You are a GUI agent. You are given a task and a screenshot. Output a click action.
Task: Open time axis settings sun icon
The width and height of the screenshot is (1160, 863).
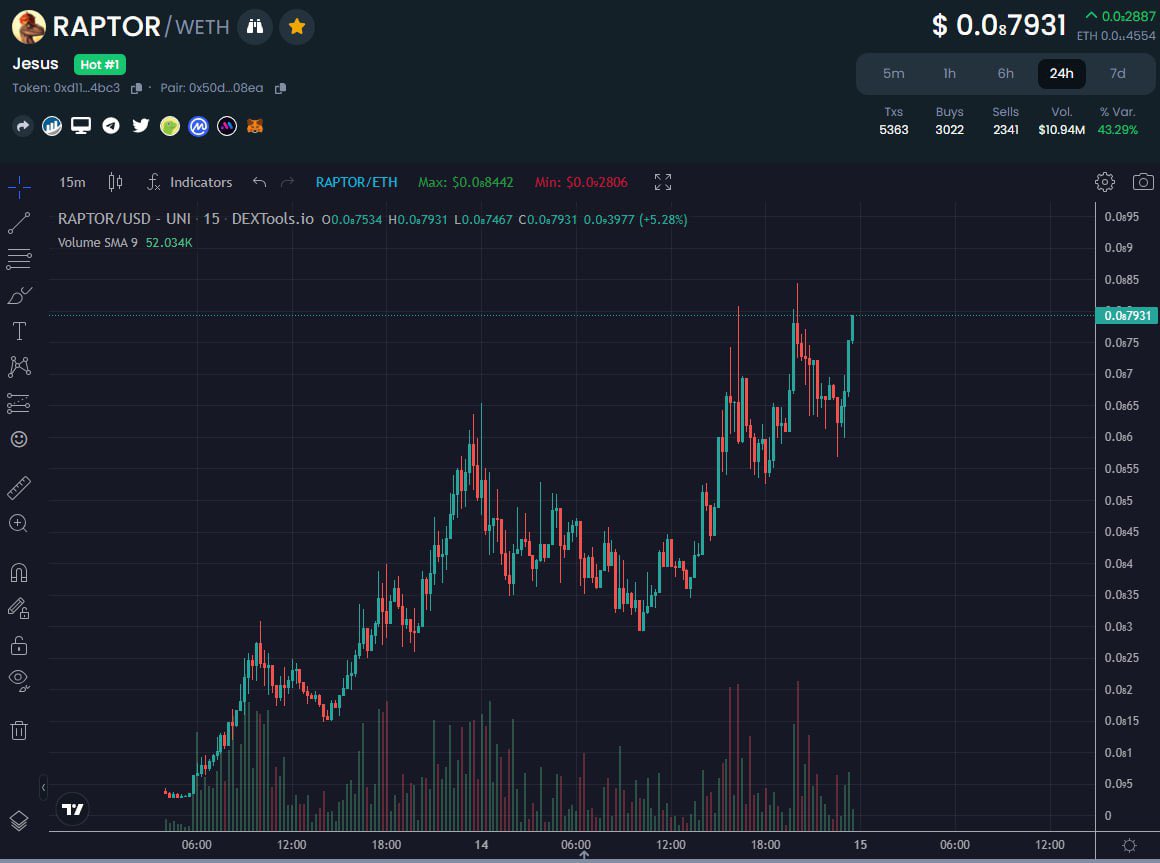tap(1129, 845)
